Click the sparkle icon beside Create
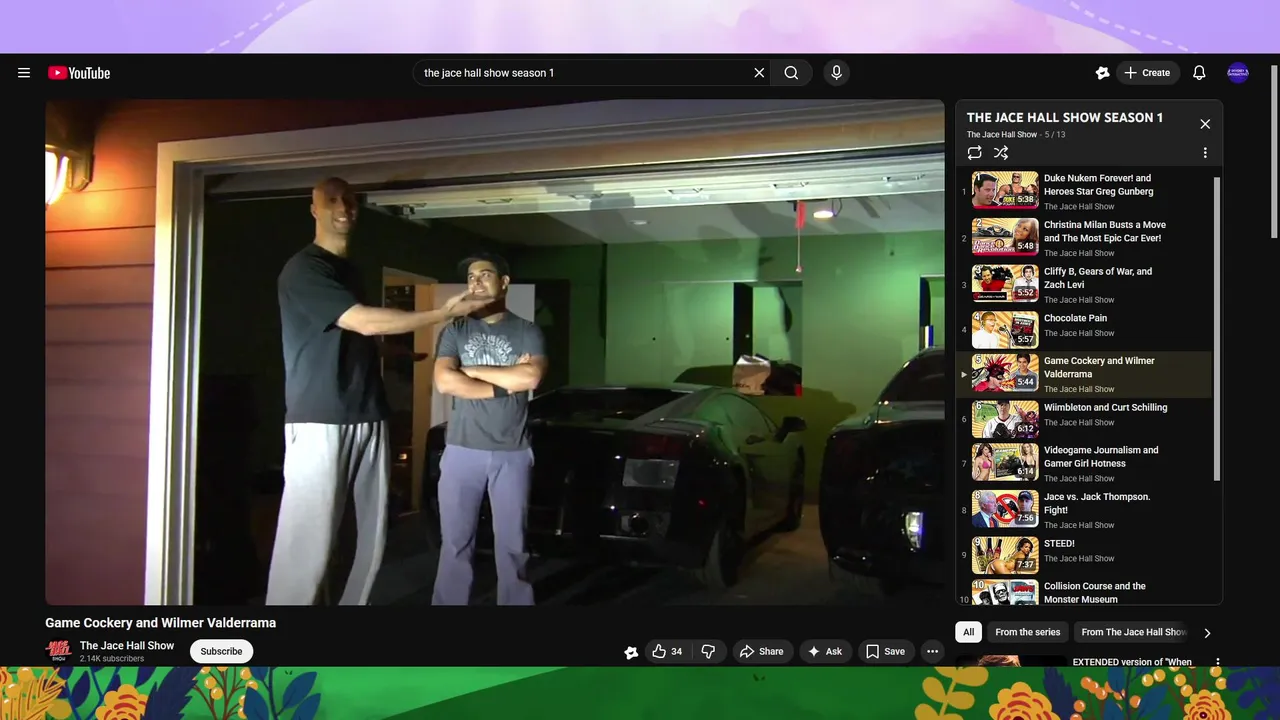Screen dimensions: 1280x720 click(1102, 73)
